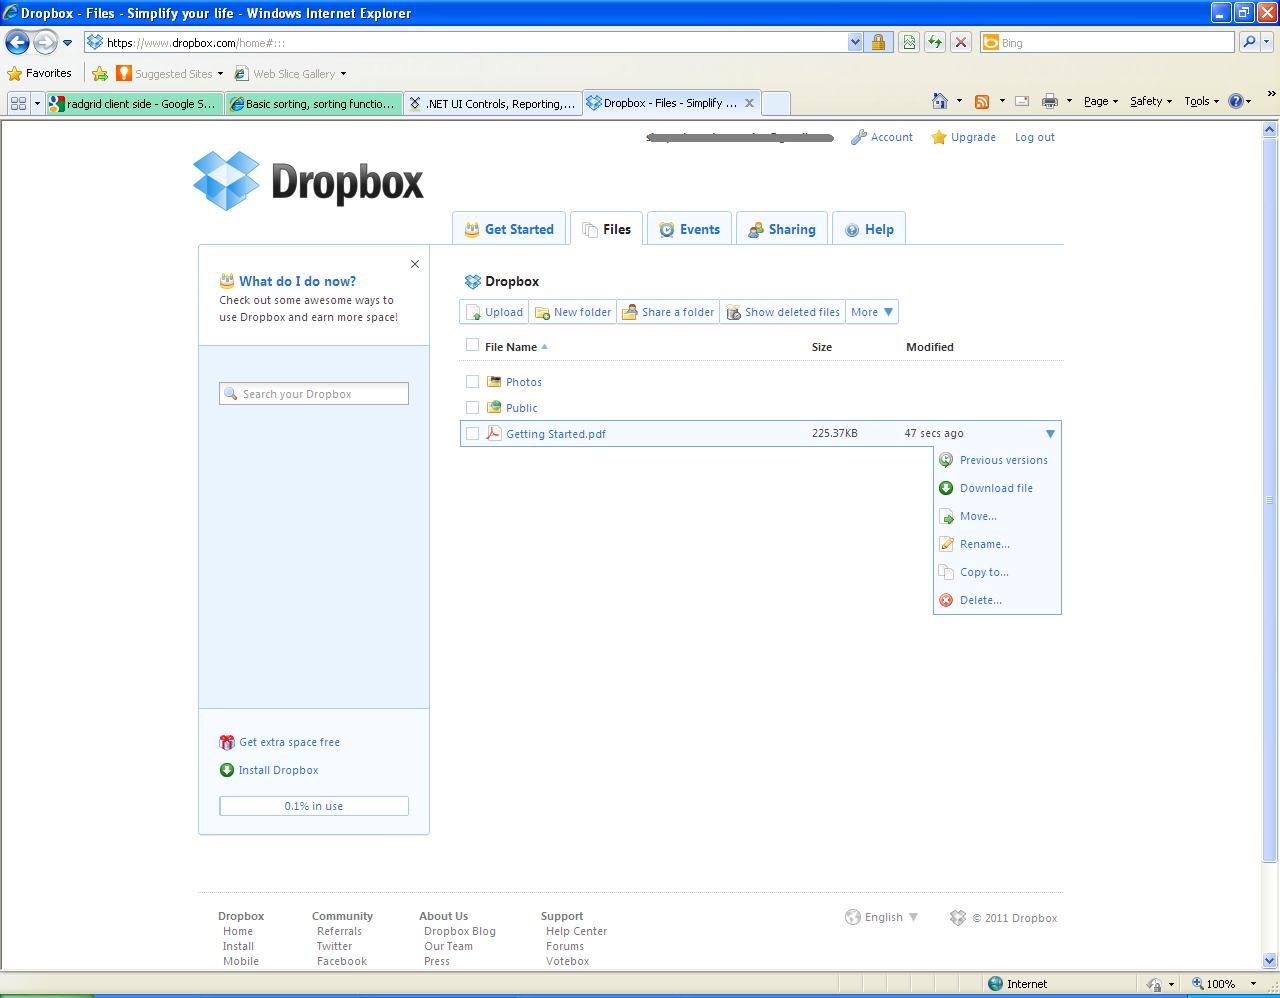Screen dimensions: 1280x998
Task: Open the Dropbox Help tab
Action: [x=869, y=229]
